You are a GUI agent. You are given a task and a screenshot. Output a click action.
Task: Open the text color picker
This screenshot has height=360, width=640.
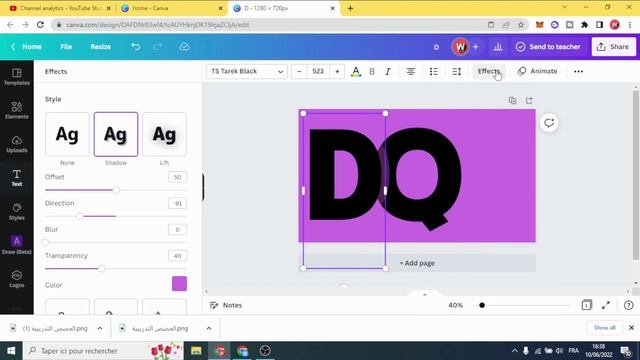356,71
